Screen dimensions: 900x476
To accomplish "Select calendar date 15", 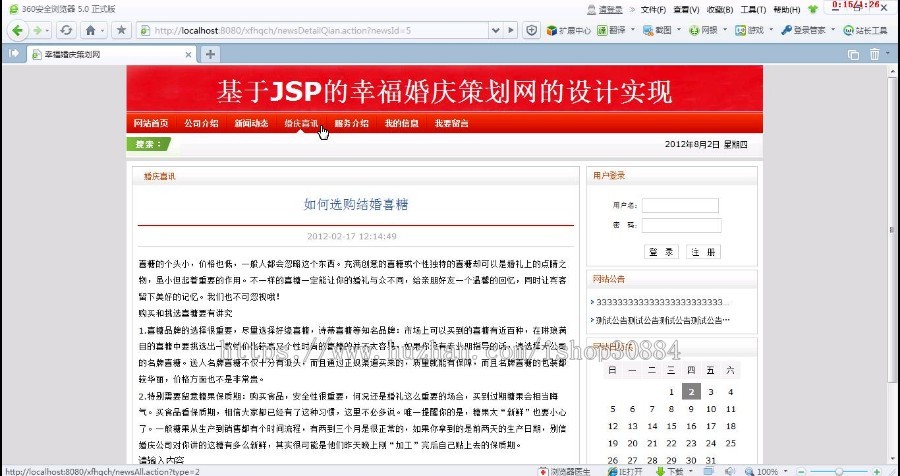I will click(x=671, y=426).
